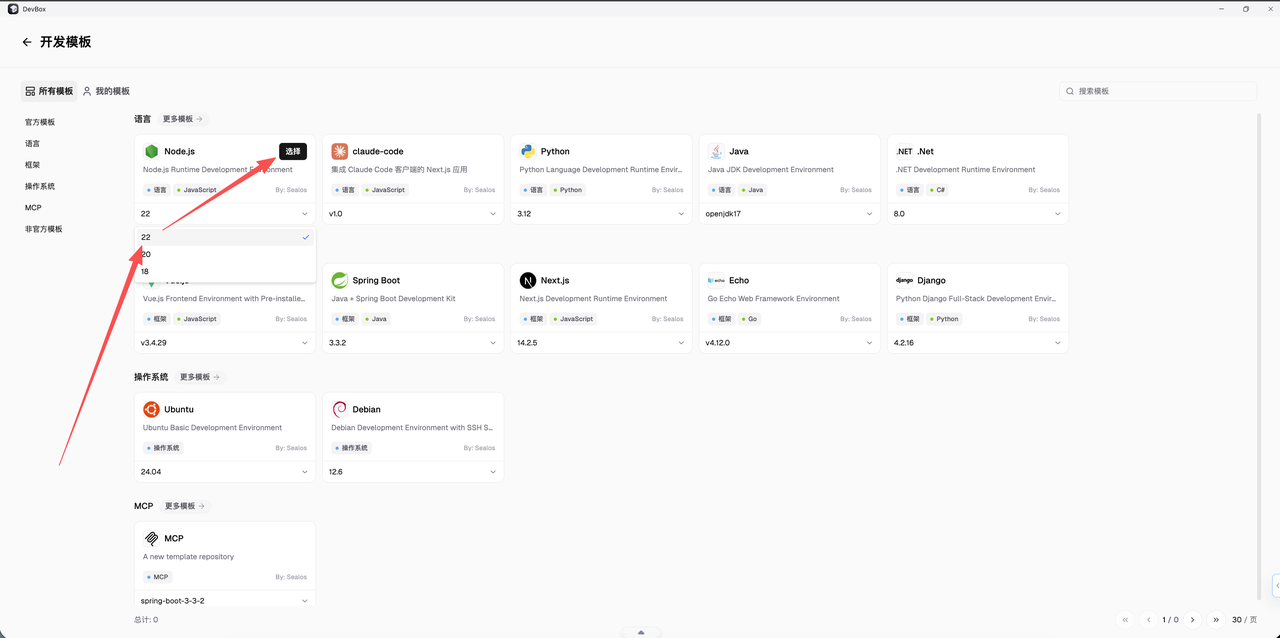
Task: Open Echo version dropdown v4.12.0
Action: 790,343
